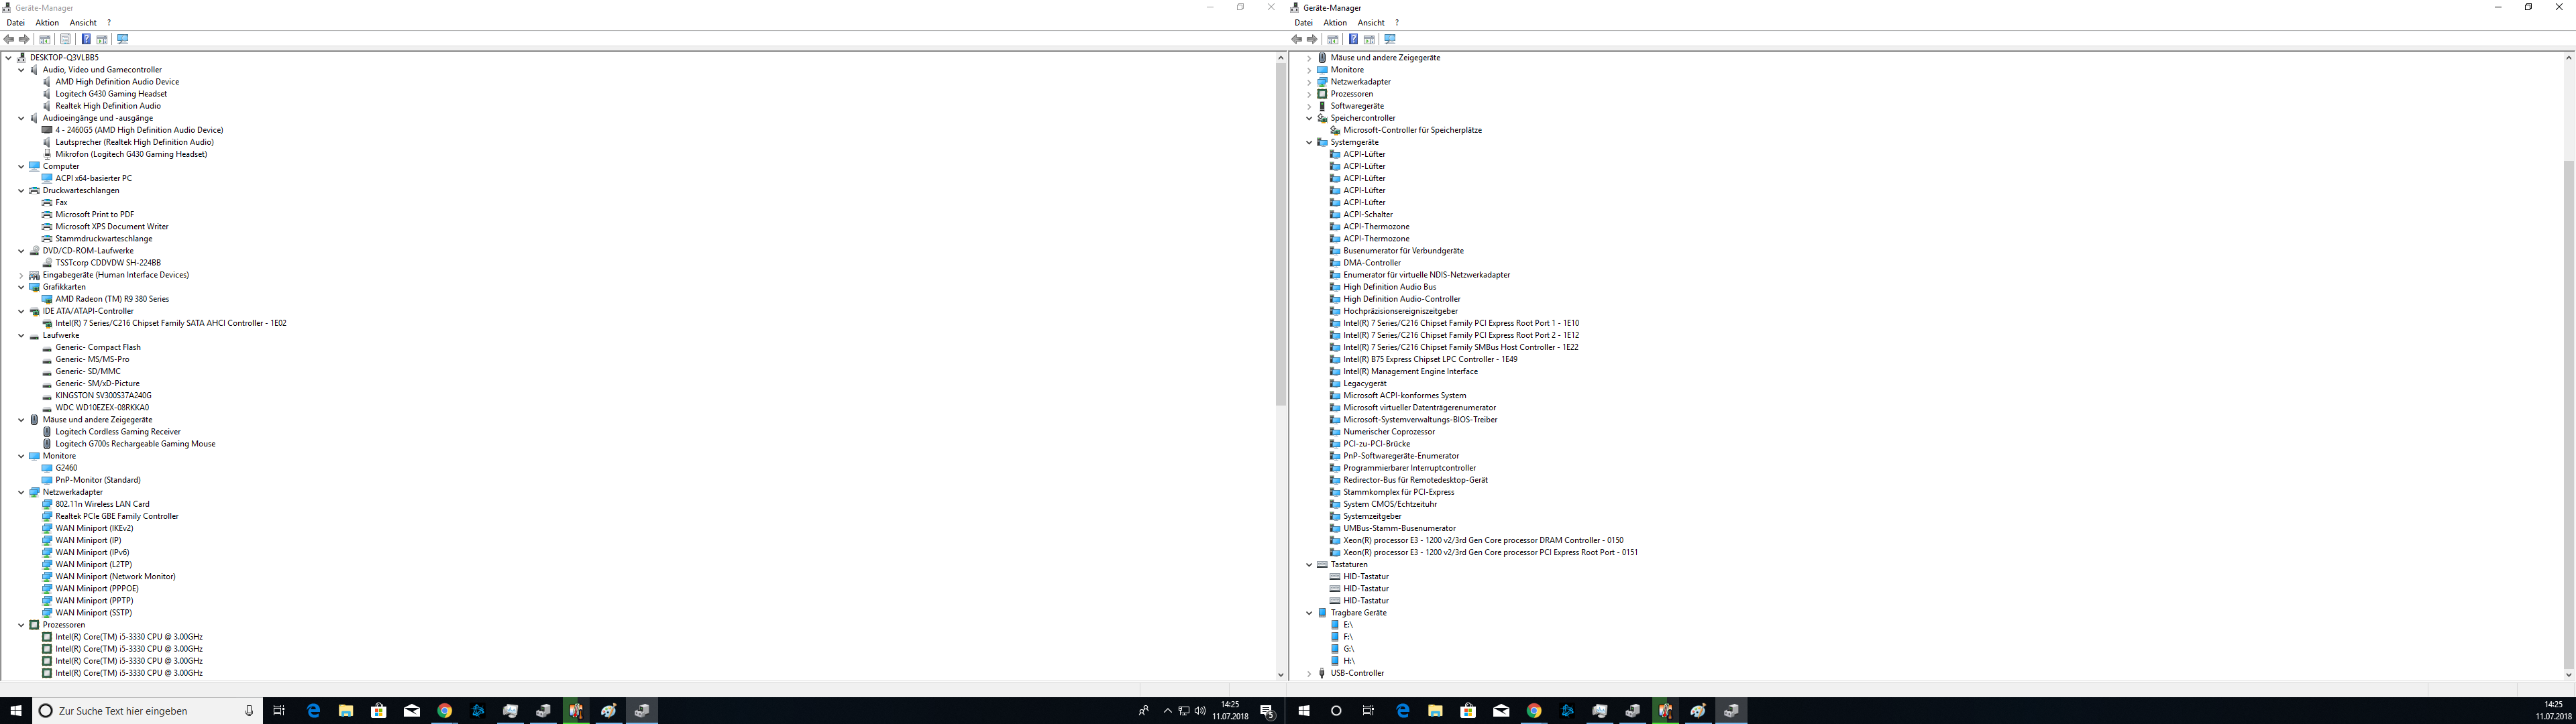Open Google Chrome from the left taskbar
Image resolution: width=2576 pixels, height=724 pixels.
(x=445, y=711)
